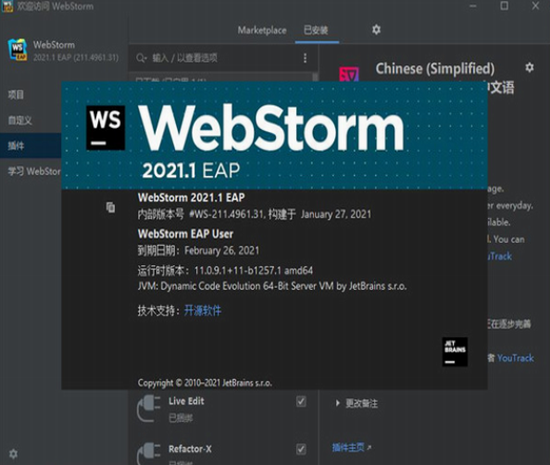Toggle the Live Edit plugin checkbox
The image size is (550, 465).
[x=301, y=402]
